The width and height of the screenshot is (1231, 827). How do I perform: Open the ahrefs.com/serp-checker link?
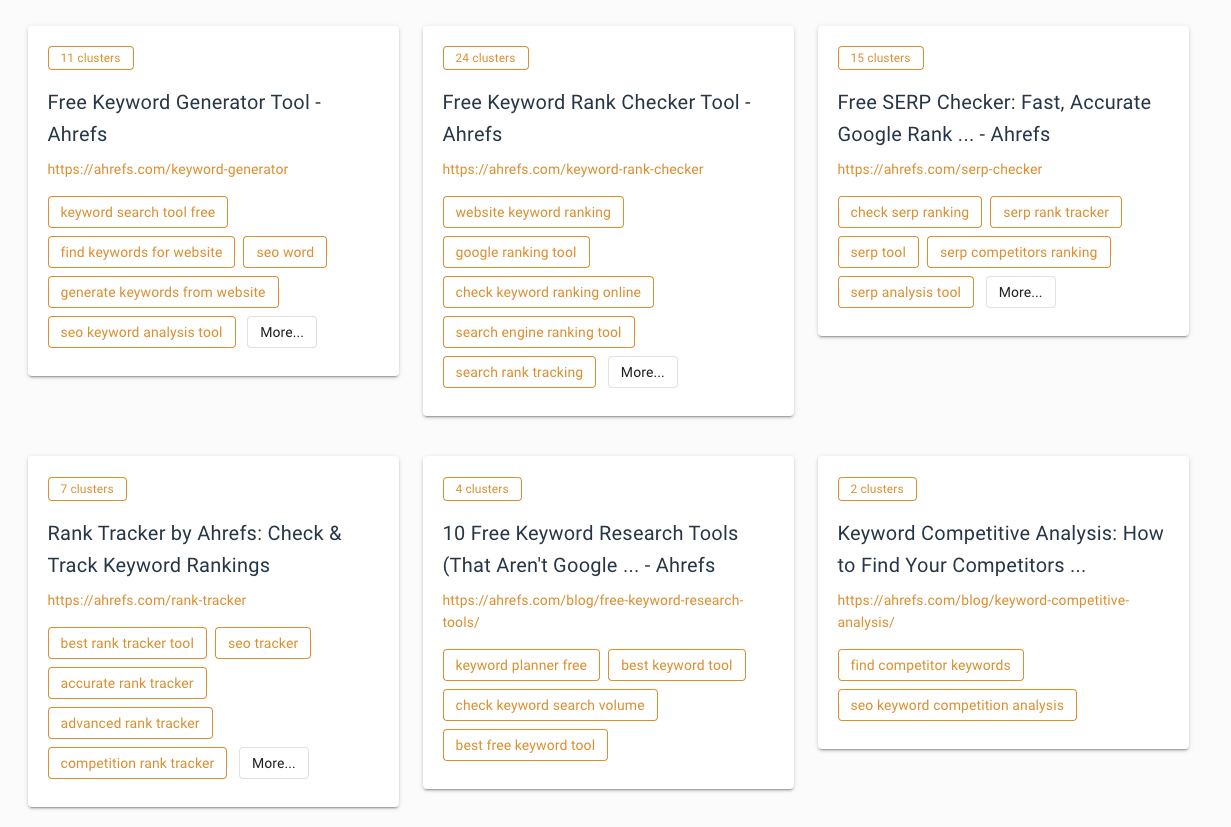(940, 169)
